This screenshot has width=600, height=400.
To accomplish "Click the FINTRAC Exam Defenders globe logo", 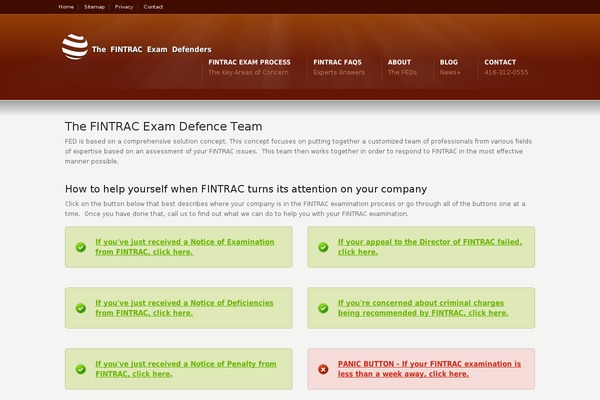I will point(75,47).
